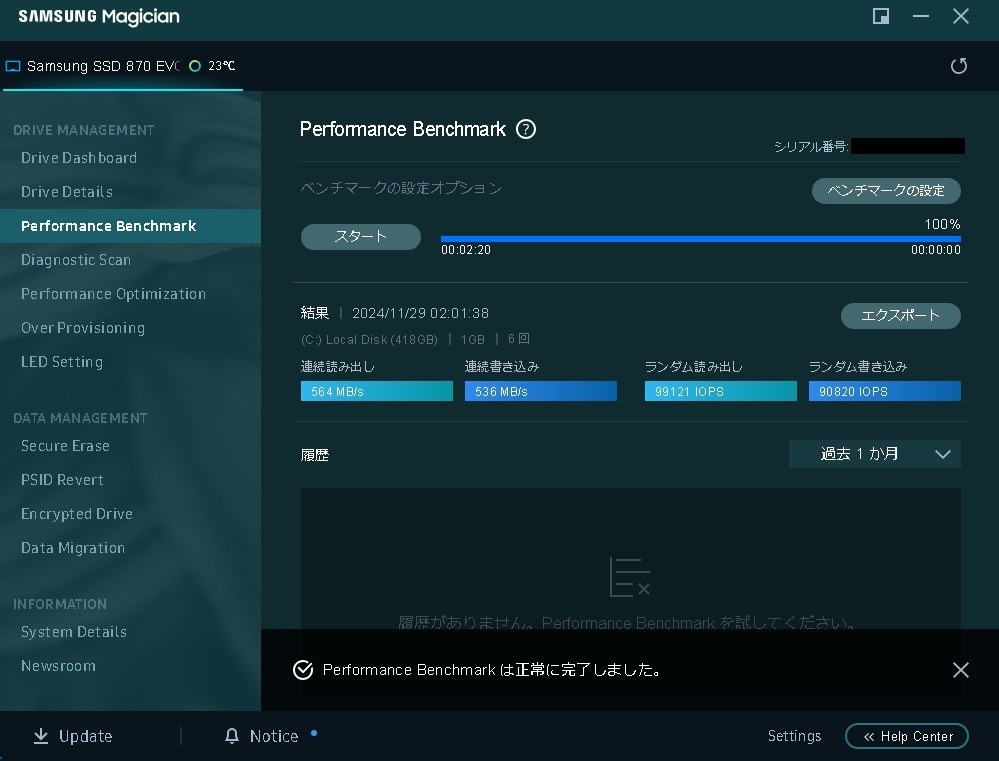The height and width of the screenshot is (761, 999).
Task: Close the Samsung Magician window
Action: 961,17
